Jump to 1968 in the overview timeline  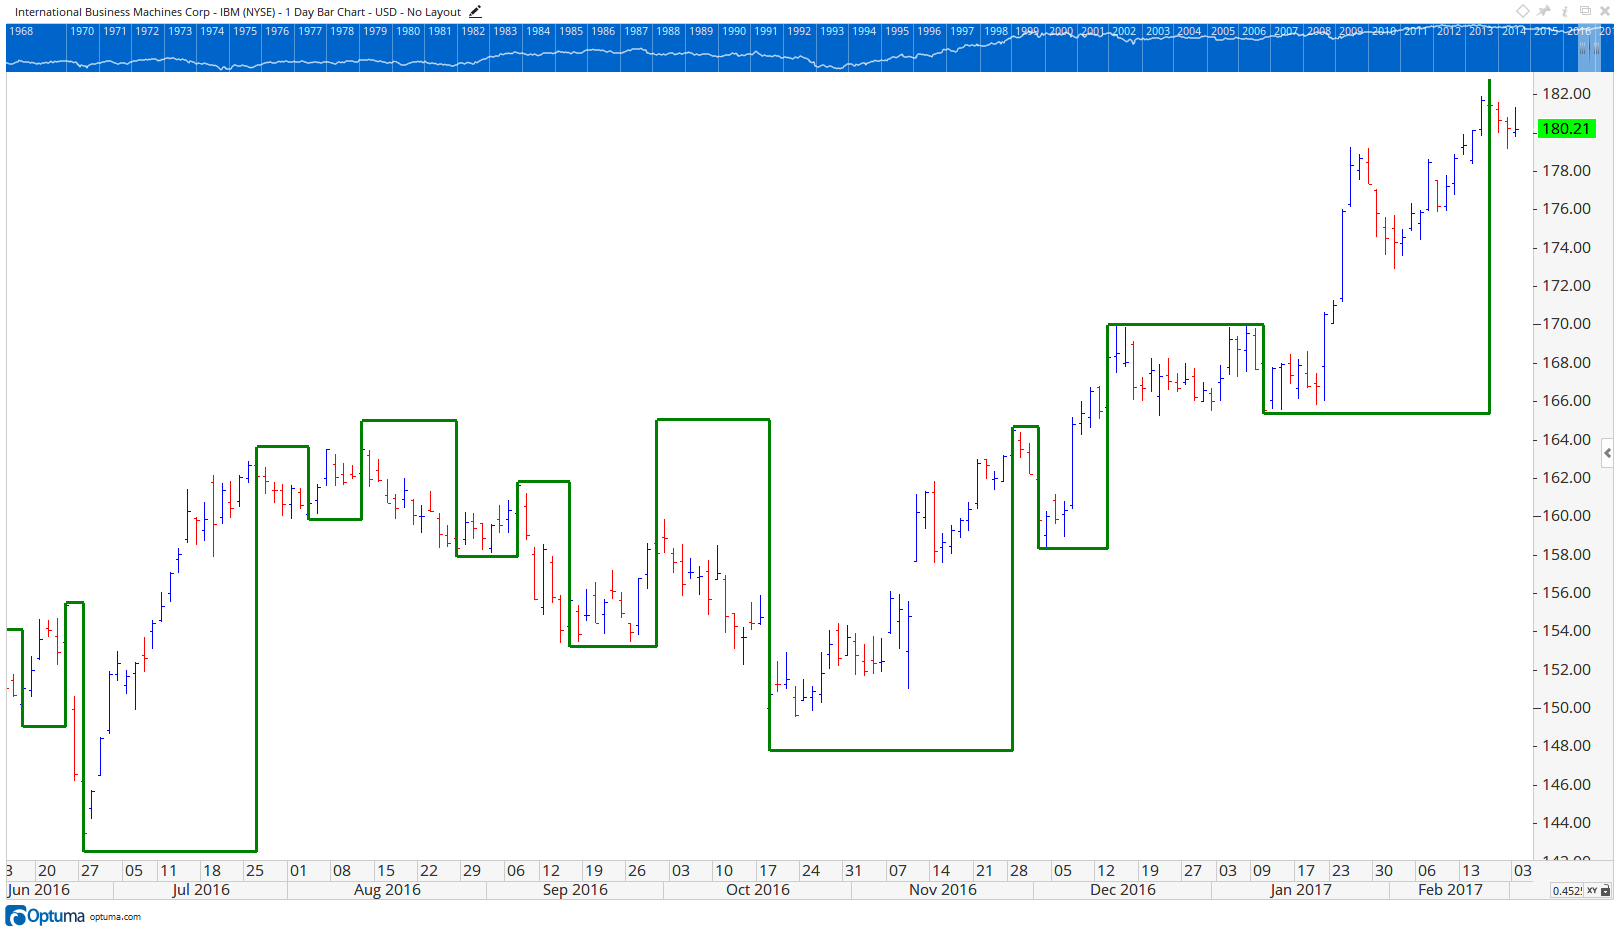(x=21, y=31)
